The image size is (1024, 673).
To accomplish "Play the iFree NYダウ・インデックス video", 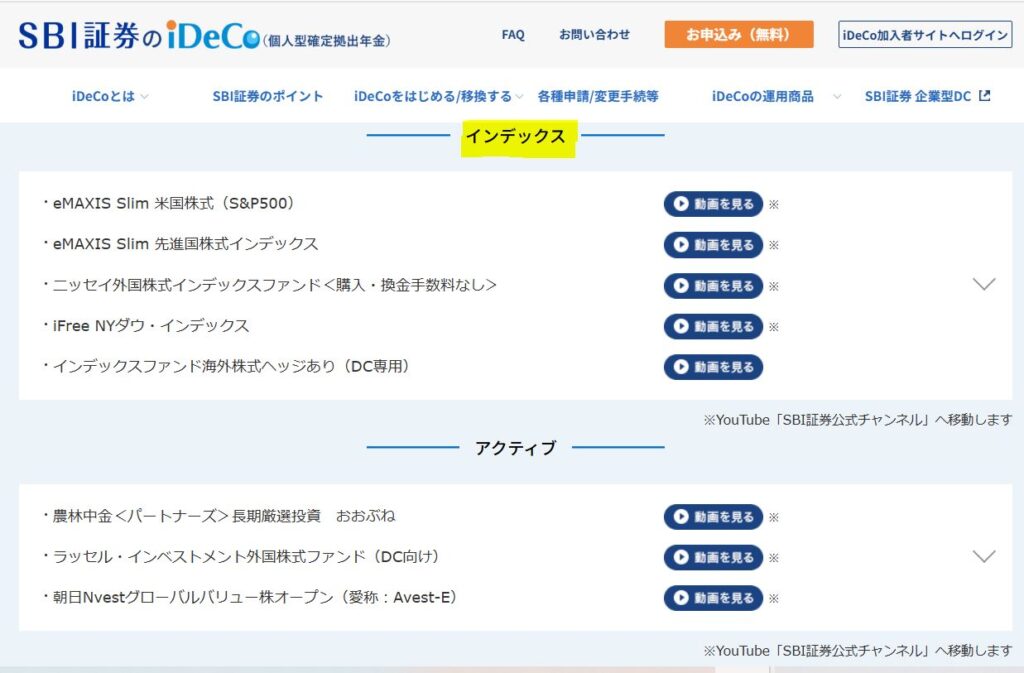I will pyautogui.click(x=713, y=326).
